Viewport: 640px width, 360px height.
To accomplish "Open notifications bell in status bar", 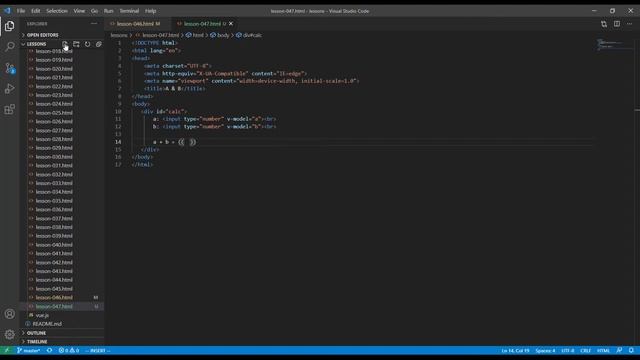I will point(631,350).
